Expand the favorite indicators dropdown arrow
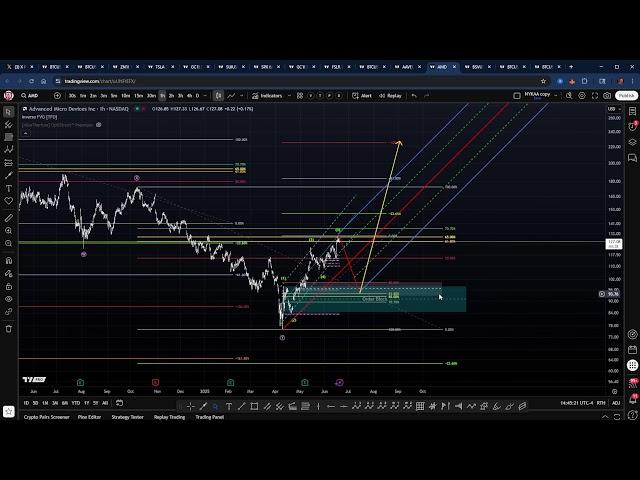This screenshot has width=640, height=480. point(289,96)
